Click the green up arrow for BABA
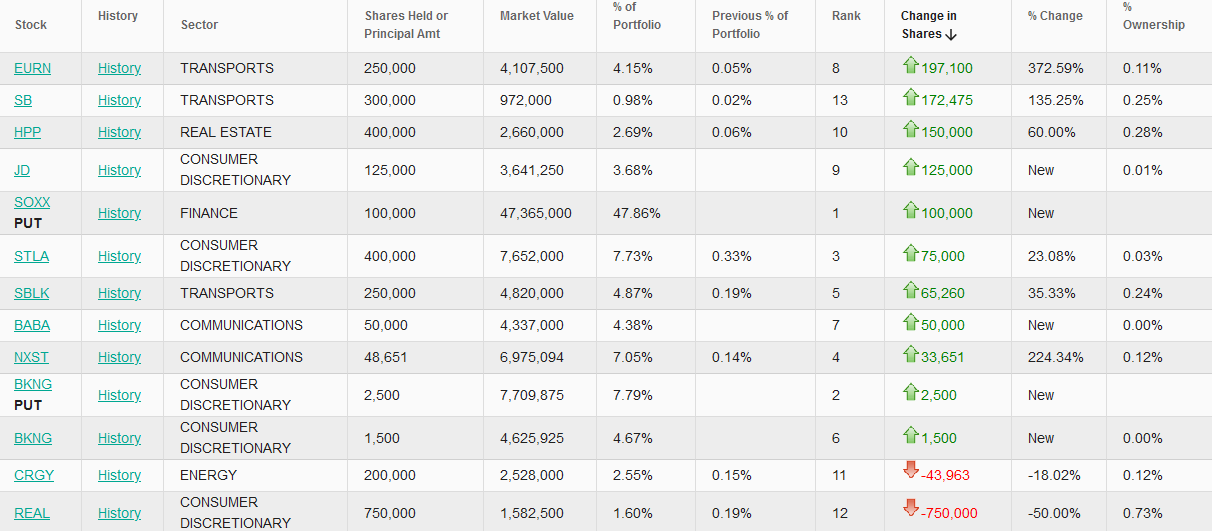This screenshot has height=531, width=1212. [x=910, y=323]
